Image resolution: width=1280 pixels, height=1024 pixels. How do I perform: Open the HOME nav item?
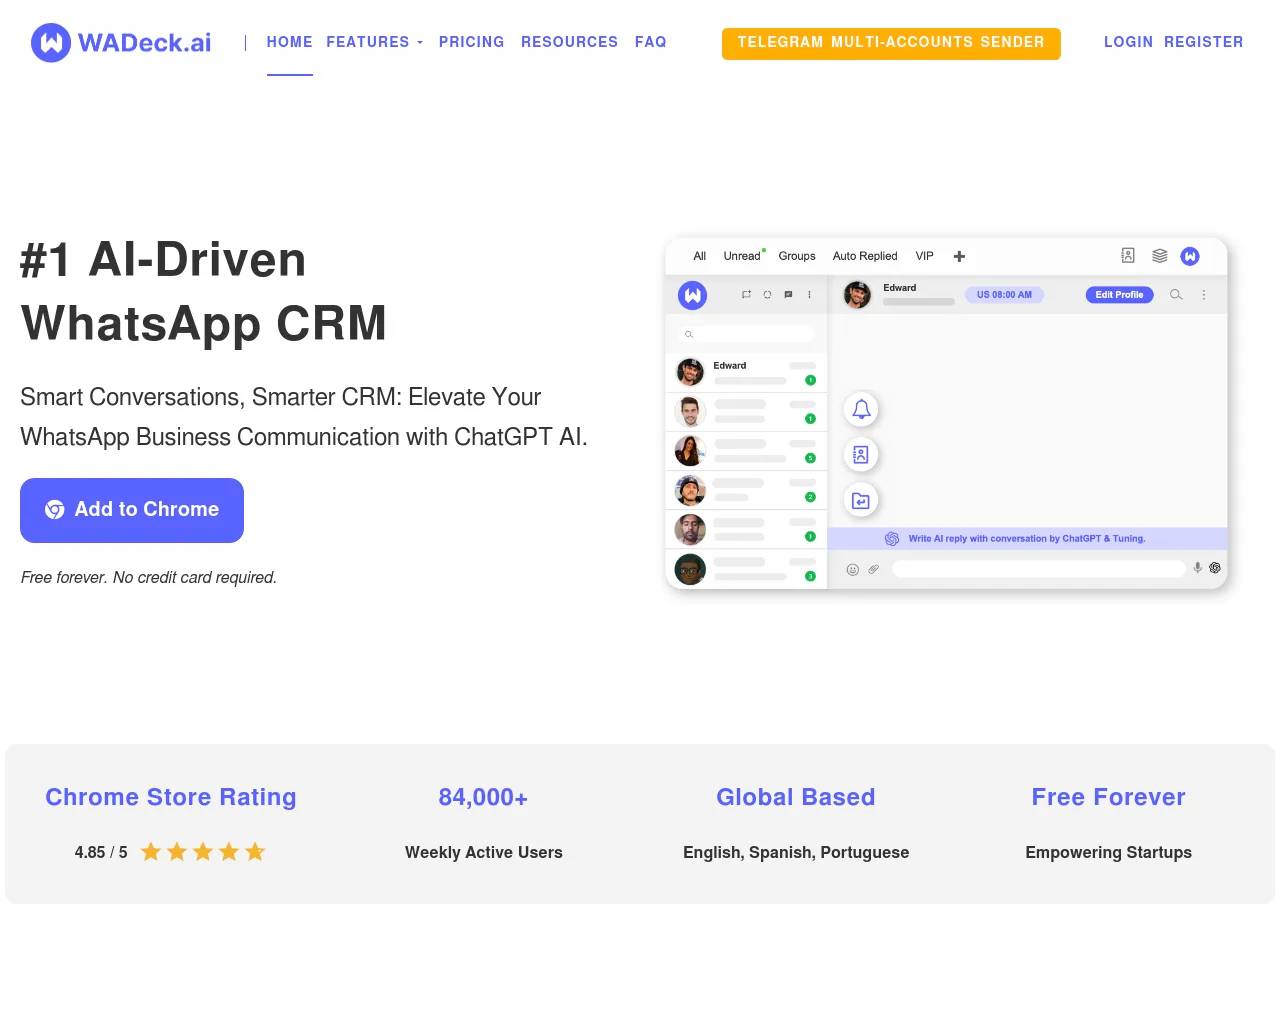point(290,42)
